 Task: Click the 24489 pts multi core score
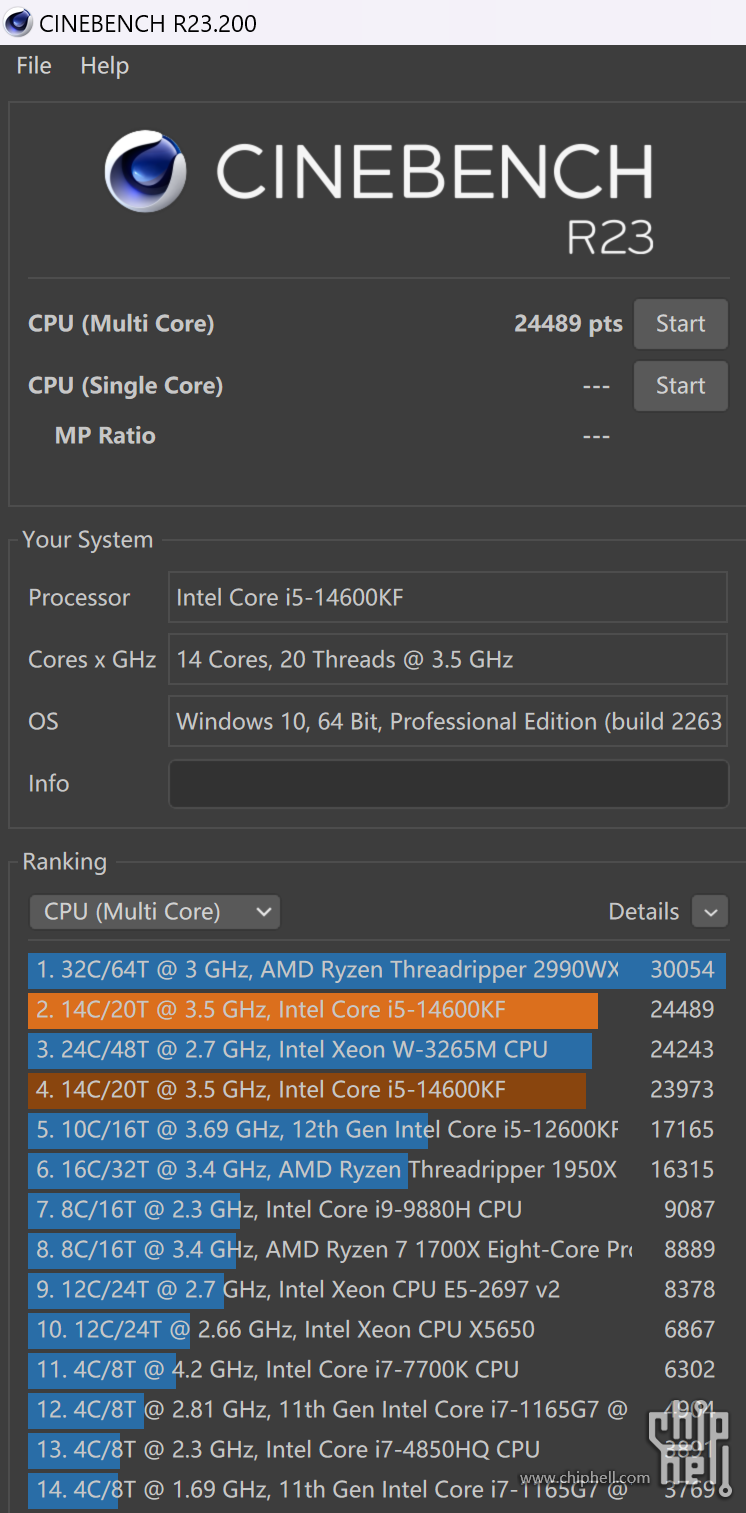click(x=568, y=324)
